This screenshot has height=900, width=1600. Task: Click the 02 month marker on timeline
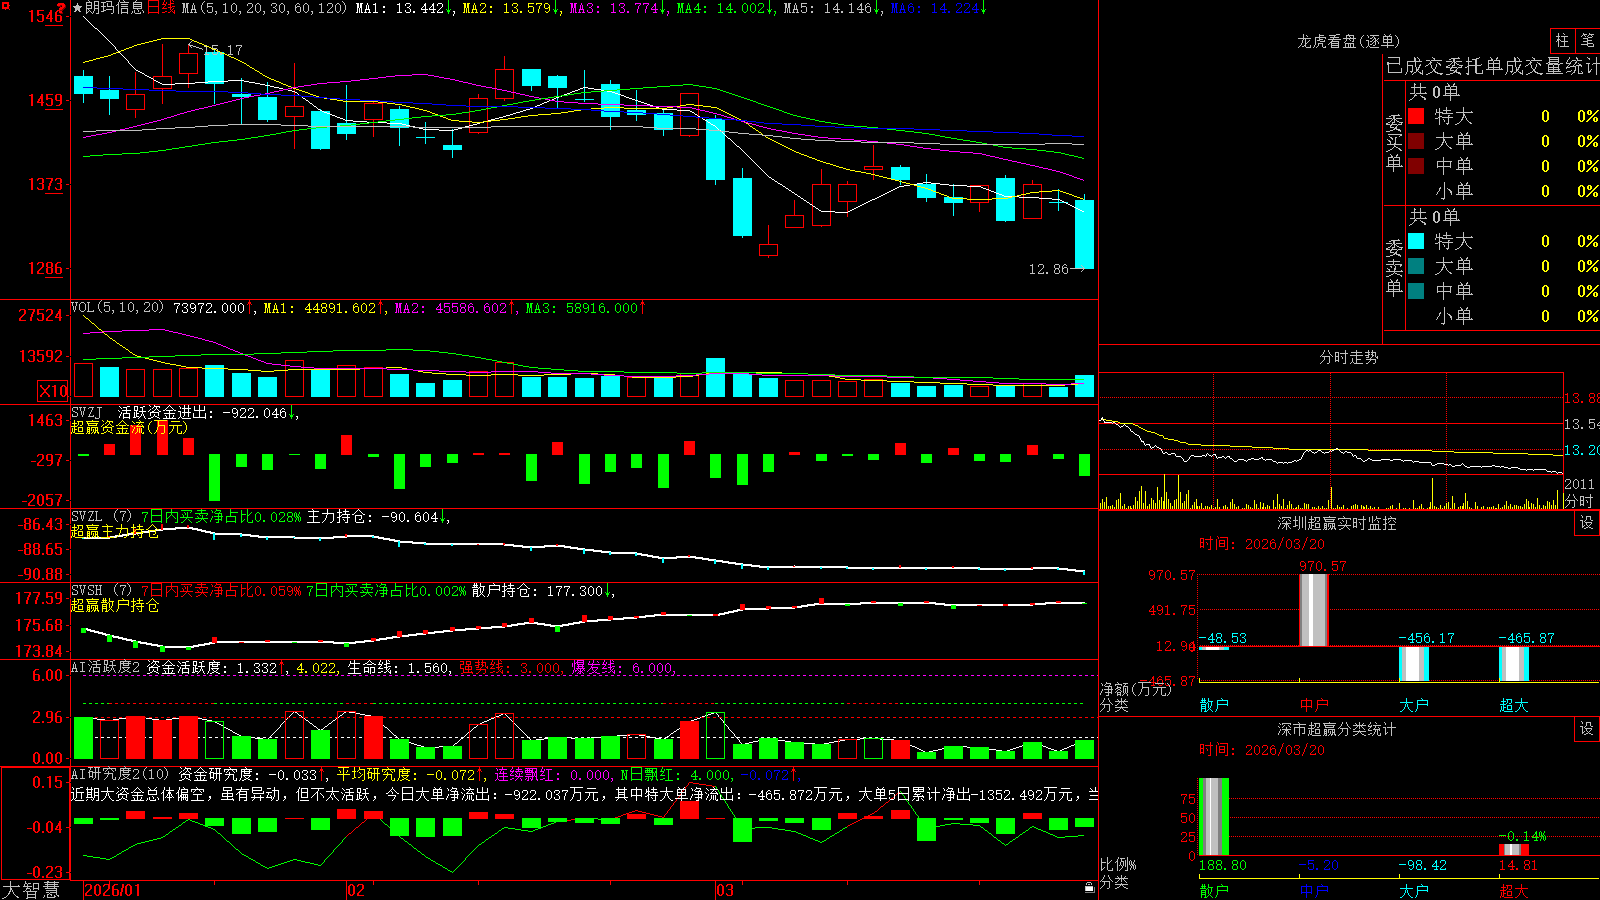[x=355, y=890]
